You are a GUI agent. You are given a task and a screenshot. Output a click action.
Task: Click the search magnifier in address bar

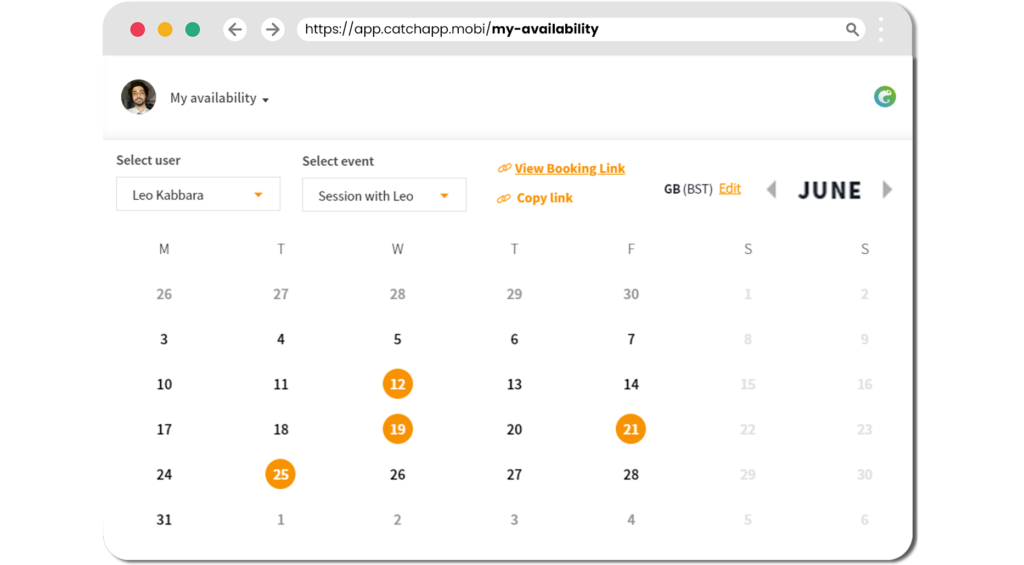[852, 29]
